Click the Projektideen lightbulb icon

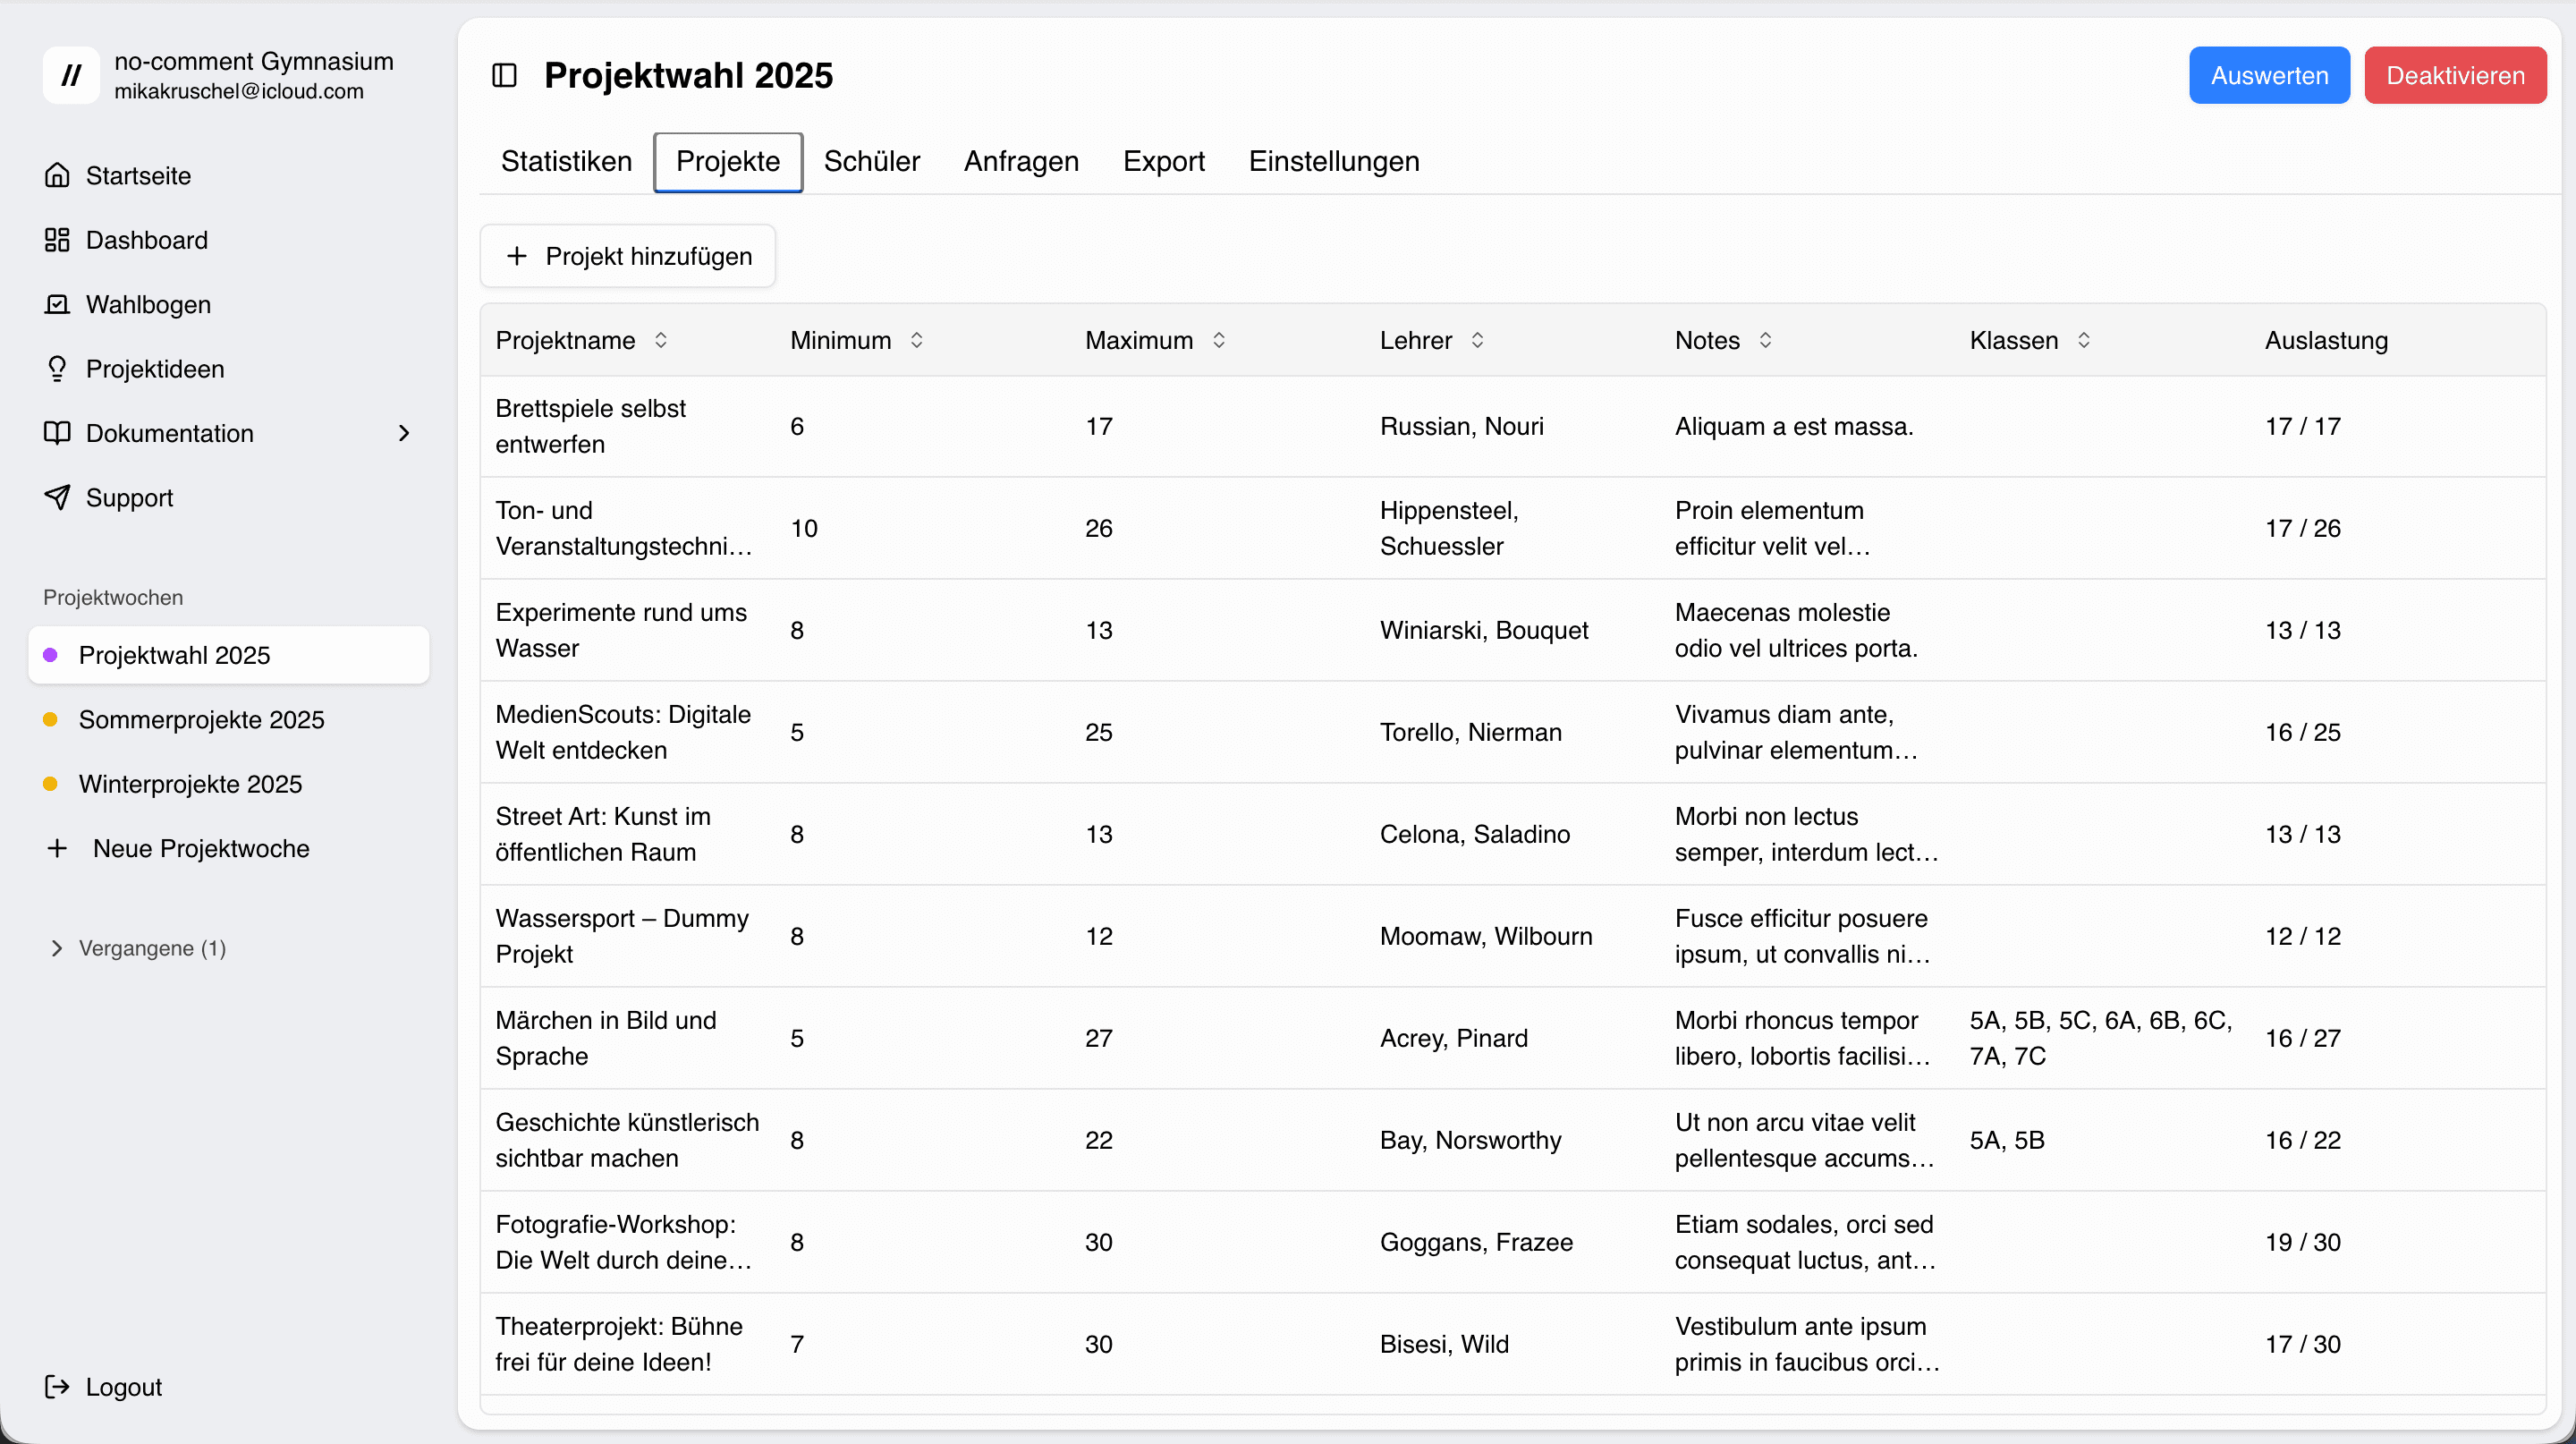tap(57, 369)
